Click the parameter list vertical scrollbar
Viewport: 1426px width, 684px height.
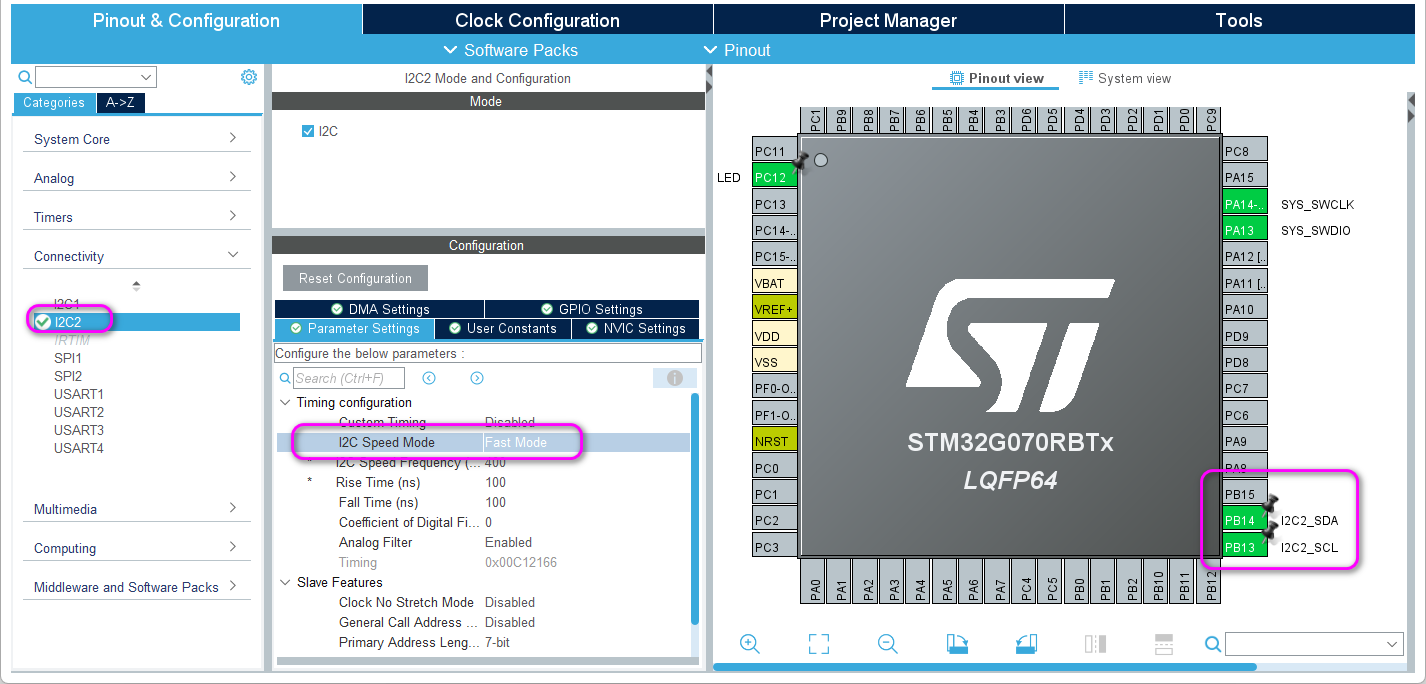[x=695, y=509]
